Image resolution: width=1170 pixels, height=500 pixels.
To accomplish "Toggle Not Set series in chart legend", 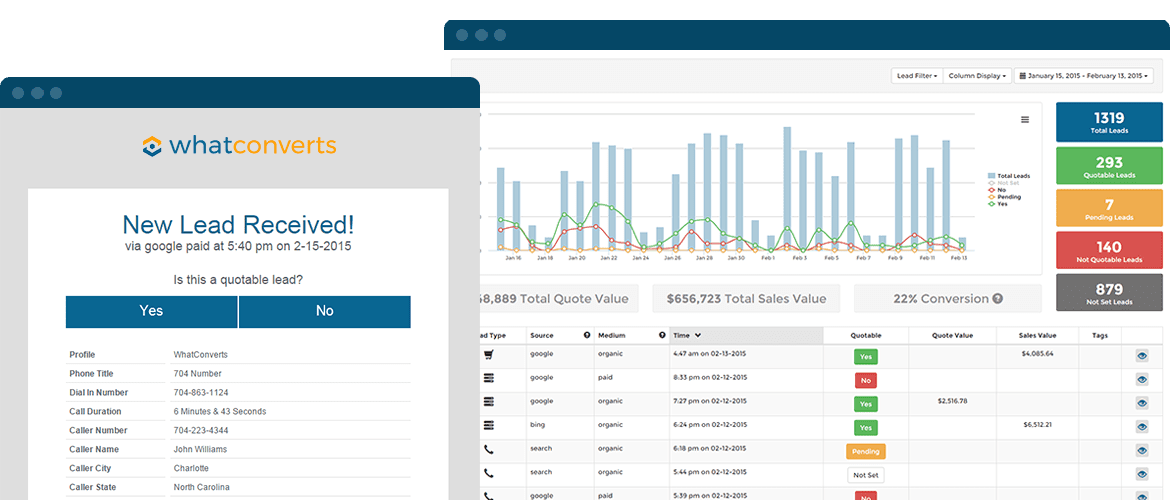I will click(1002, 182).
